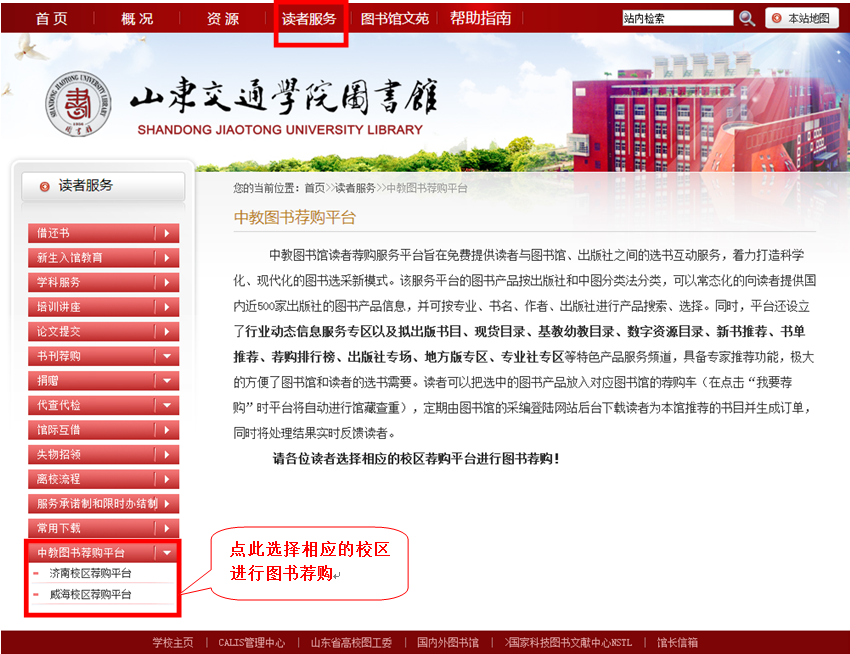This screenshot has width=850, height=654.
Task: Collapse the 代查代检 down arrow
Action: coord(167,405)
